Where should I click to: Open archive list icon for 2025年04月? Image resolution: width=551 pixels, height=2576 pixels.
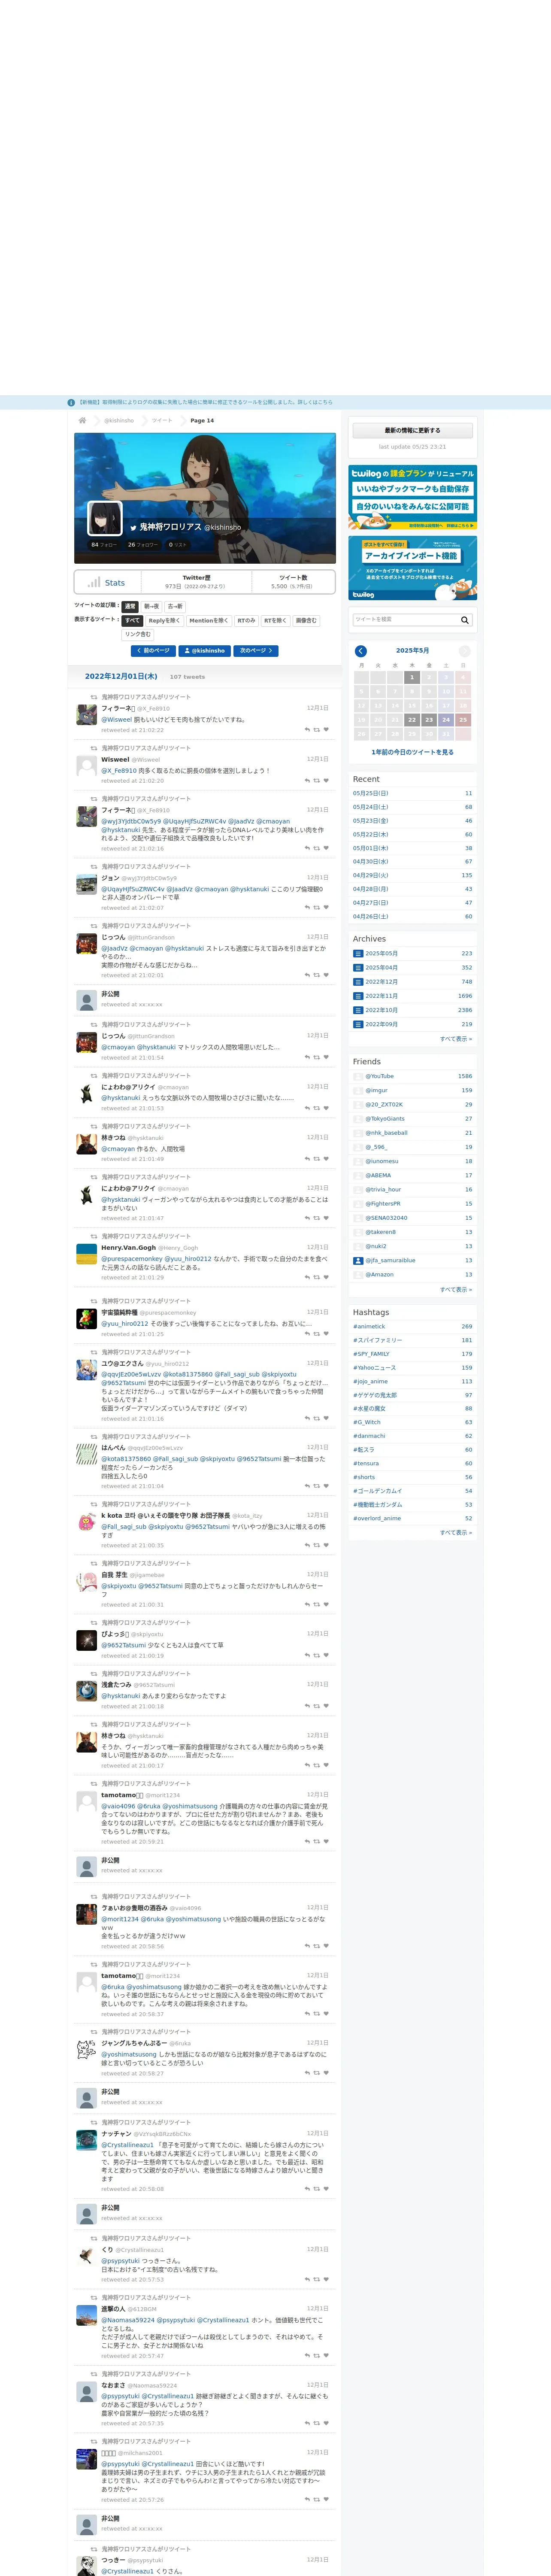tap(358, 968)
